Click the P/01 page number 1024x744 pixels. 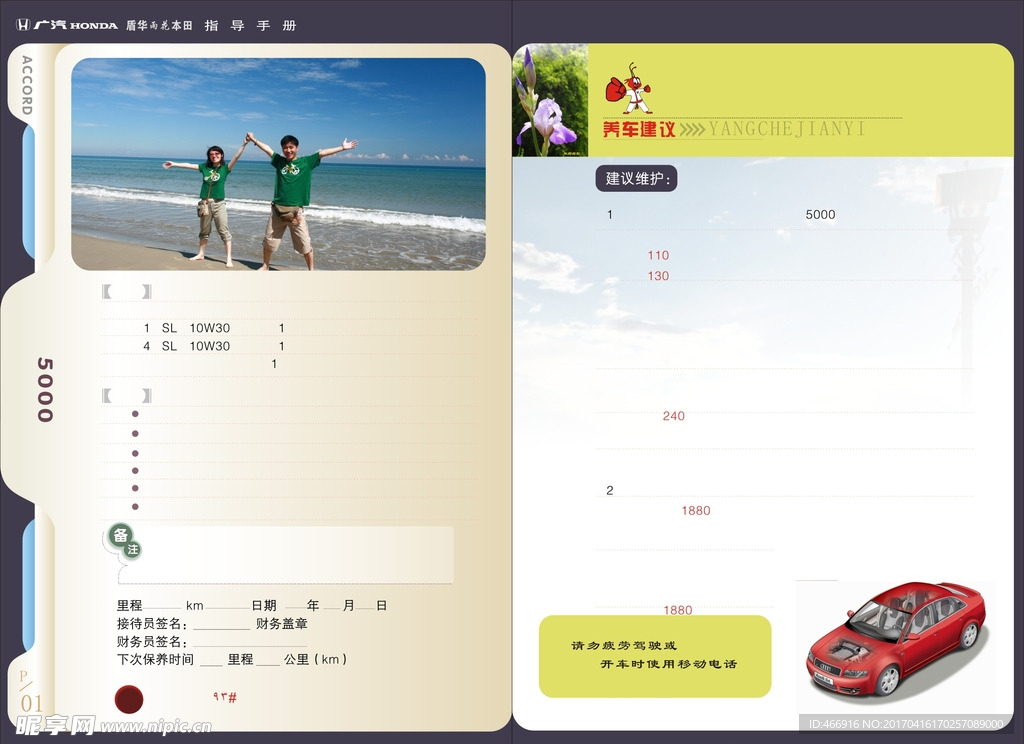[31, 692]
